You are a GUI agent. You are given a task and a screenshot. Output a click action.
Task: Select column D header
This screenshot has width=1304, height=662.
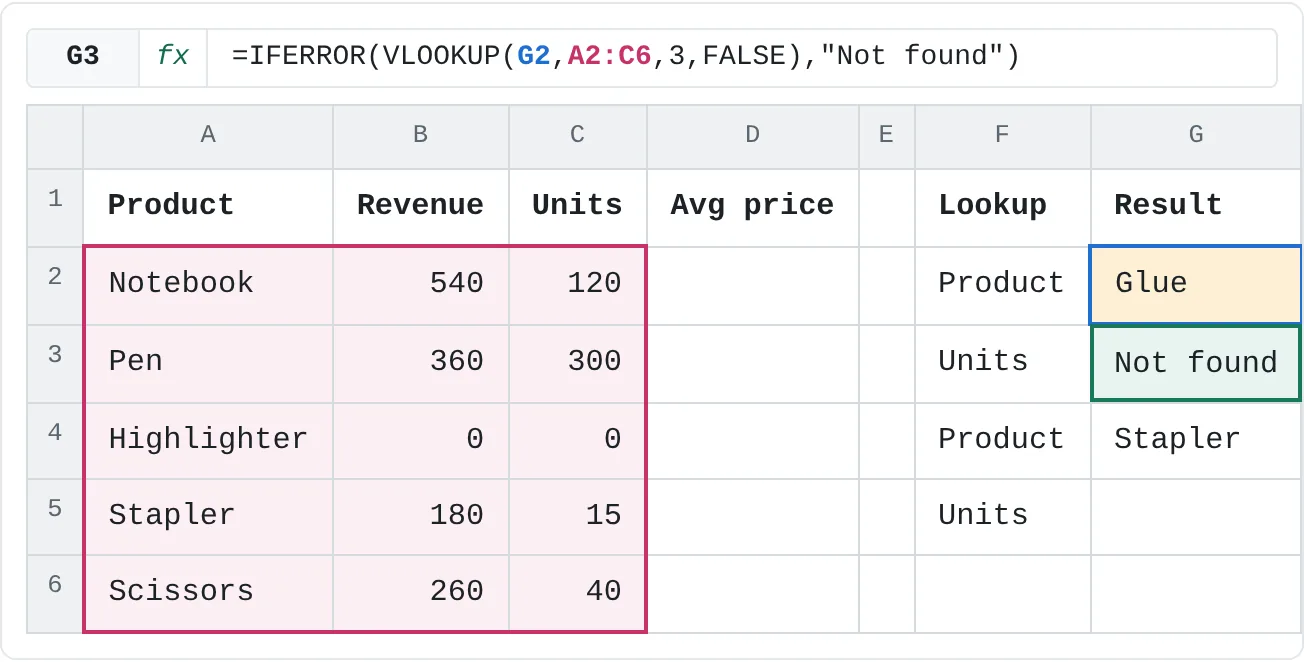coord(753,136)
